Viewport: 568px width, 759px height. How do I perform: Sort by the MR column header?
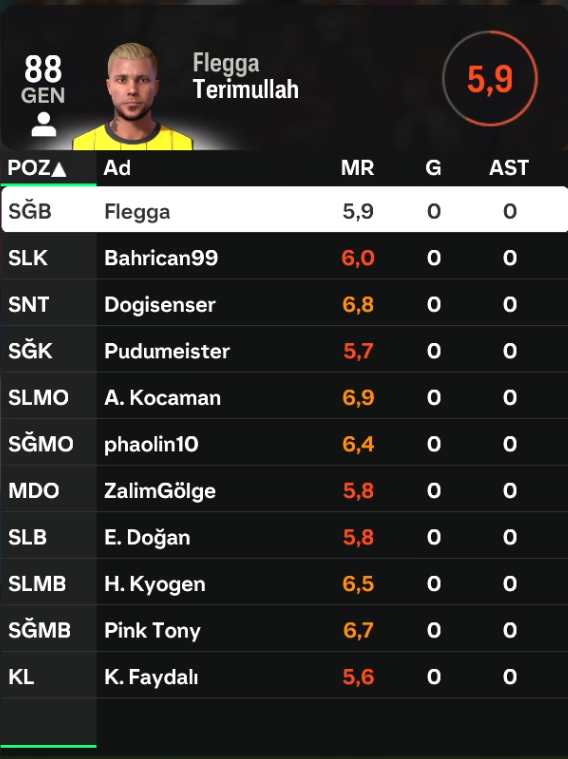click(357, 168)
